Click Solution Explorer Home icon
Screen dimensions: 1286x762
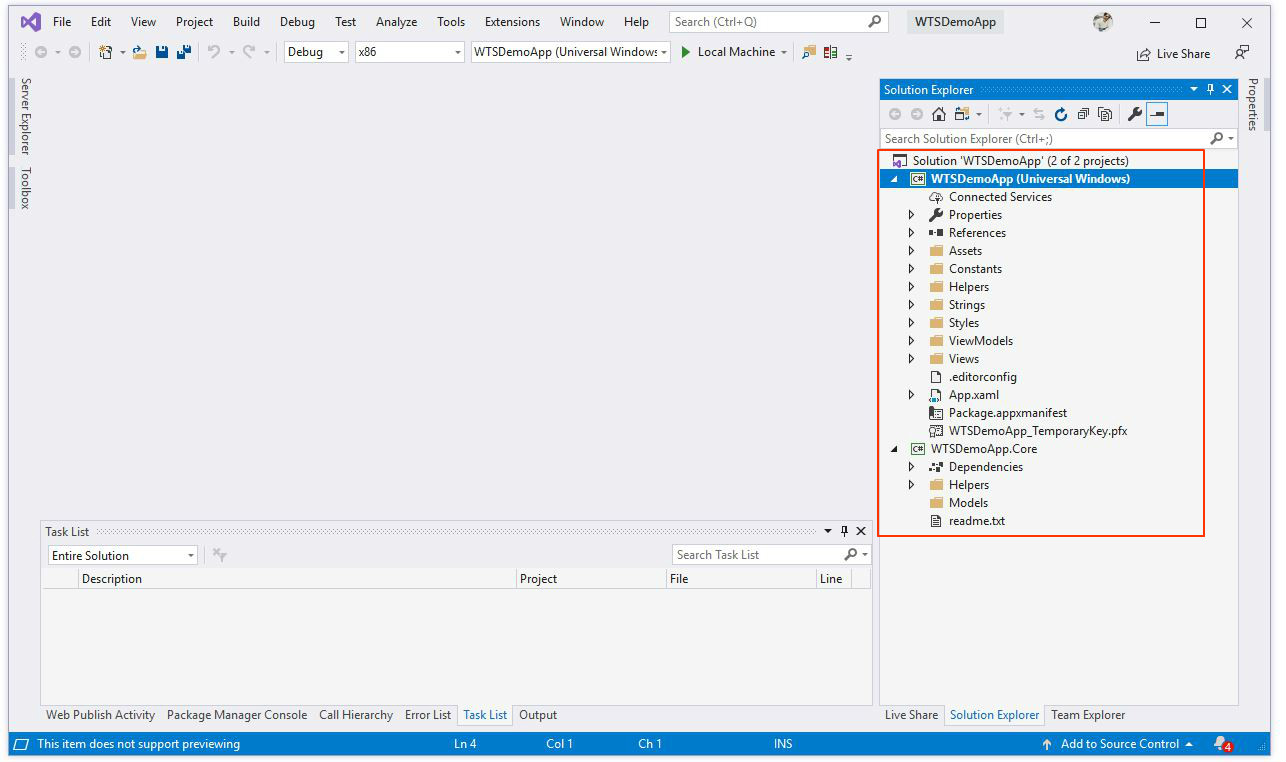tap(938, 114)
